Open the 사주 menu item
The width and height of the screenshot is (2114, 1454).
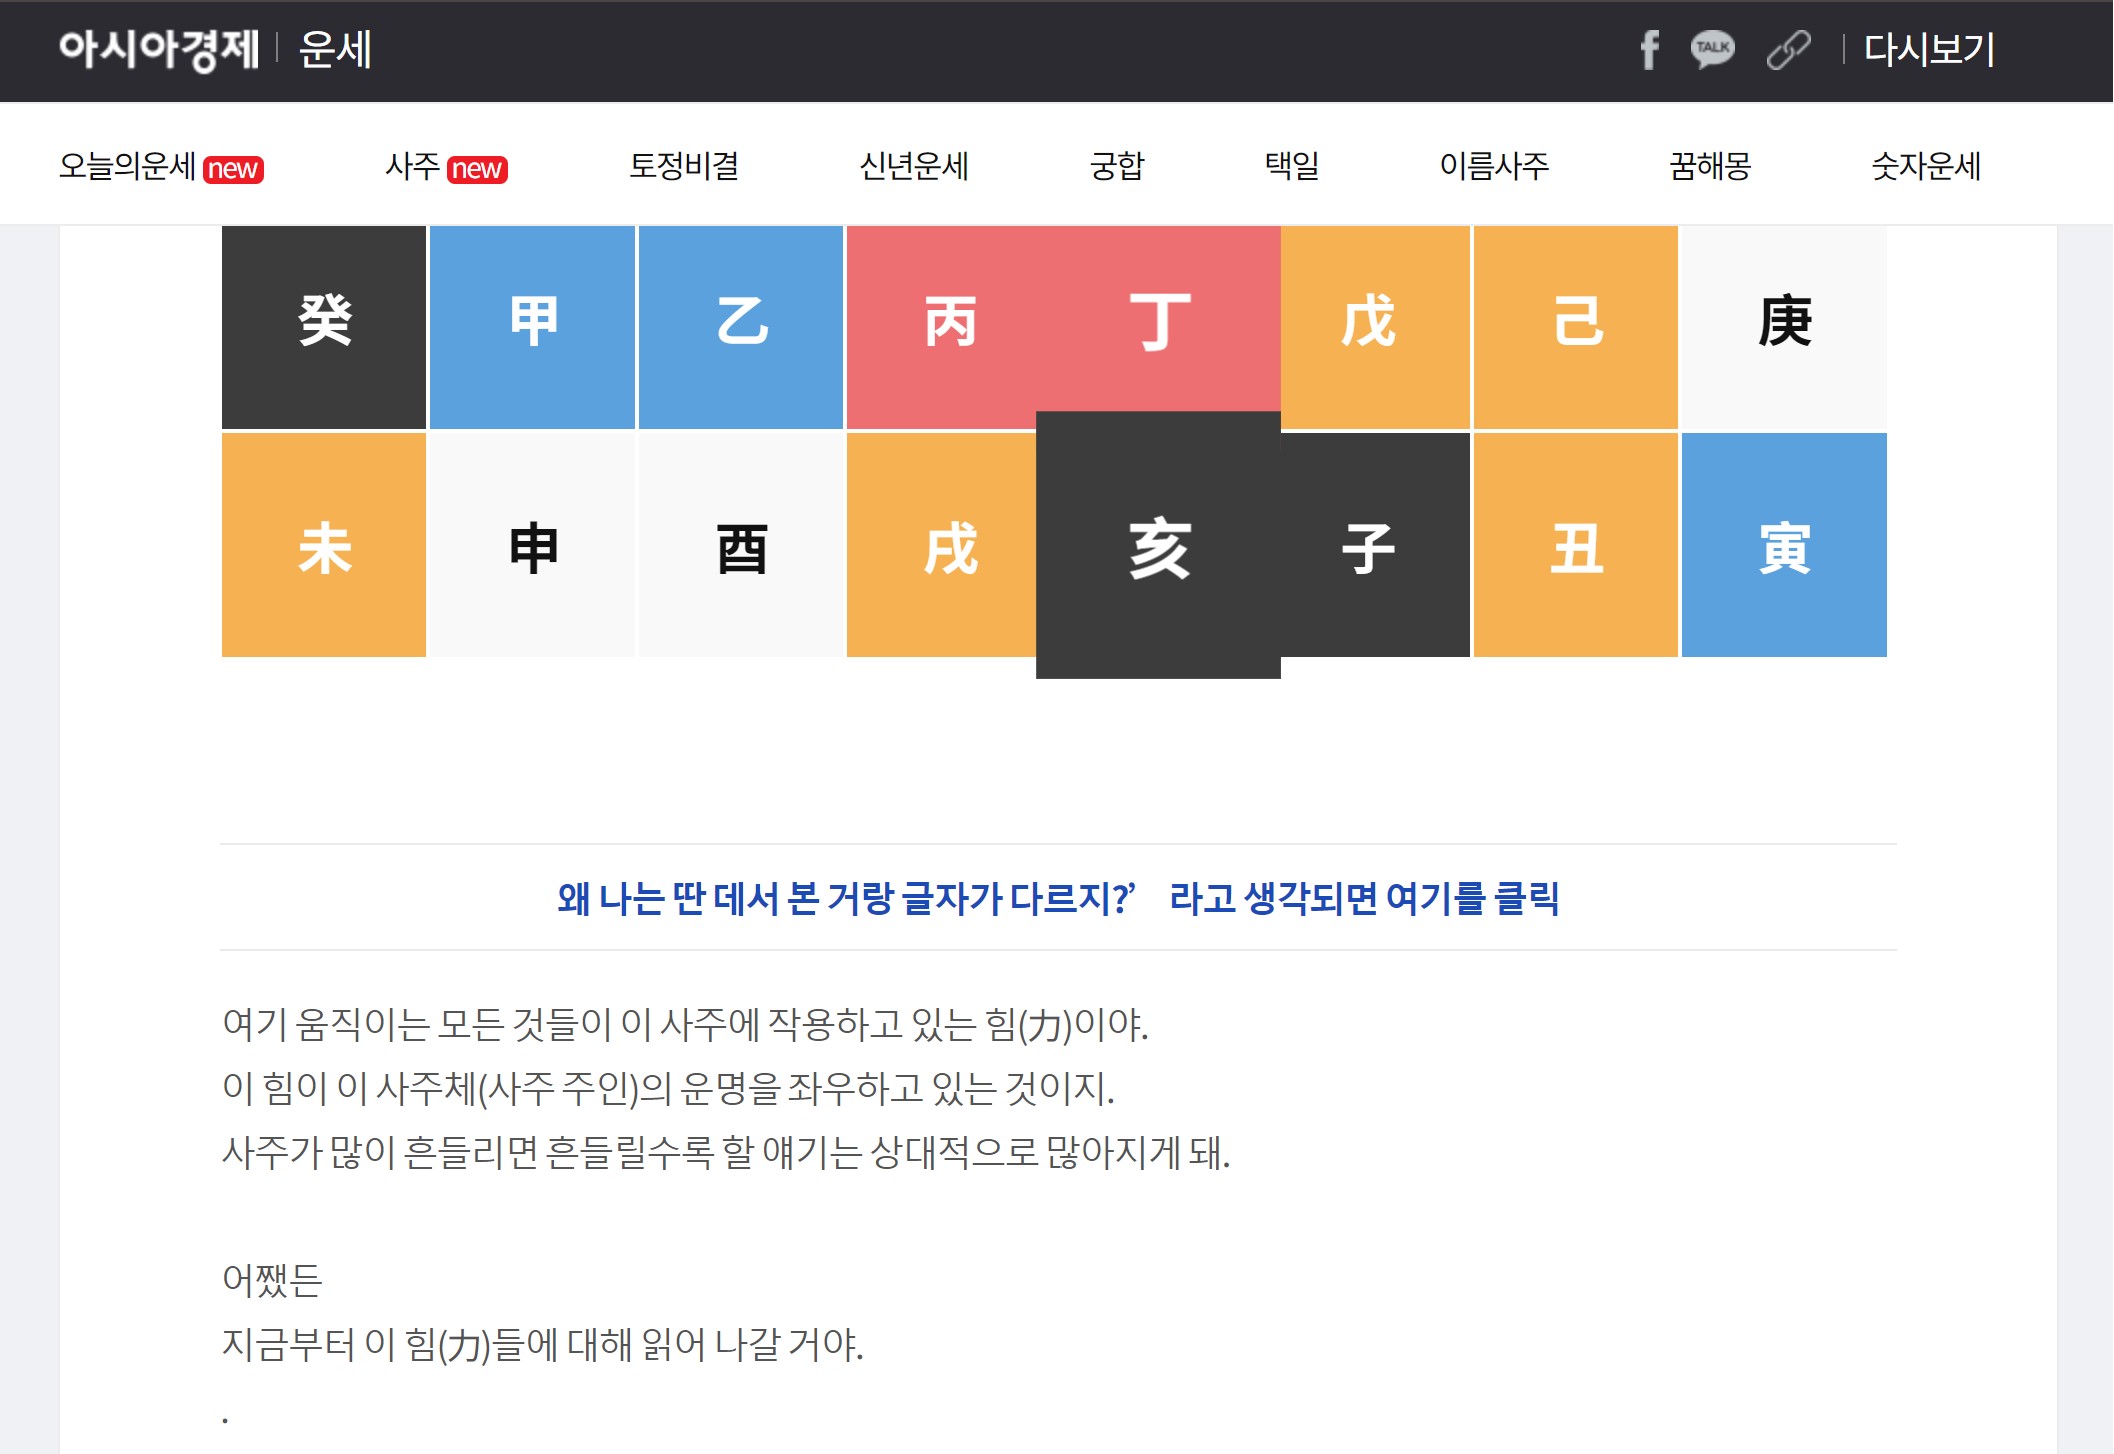click(x=445, y=166)
